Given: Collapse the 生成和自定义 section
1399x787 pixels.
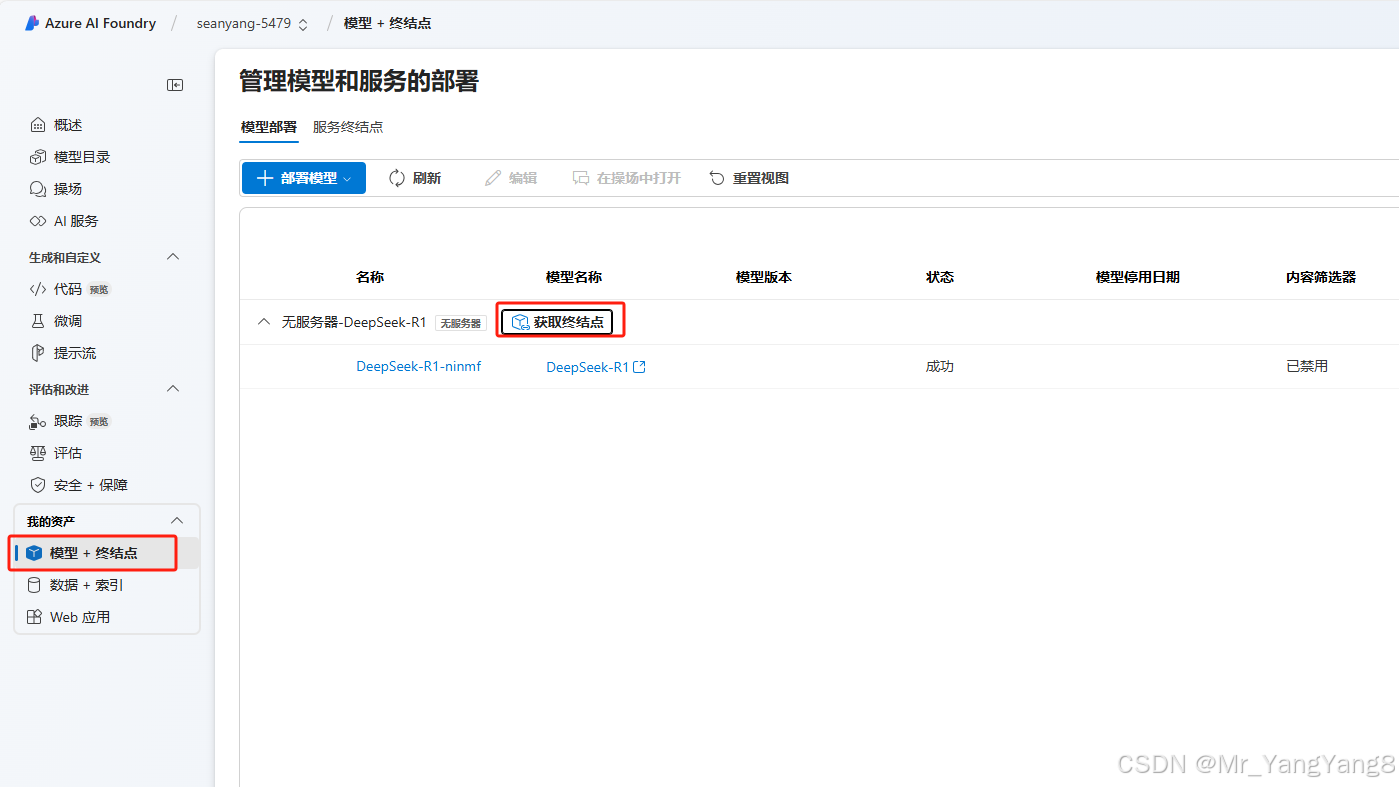Looking at the screenshot, I should coord(173,257).
